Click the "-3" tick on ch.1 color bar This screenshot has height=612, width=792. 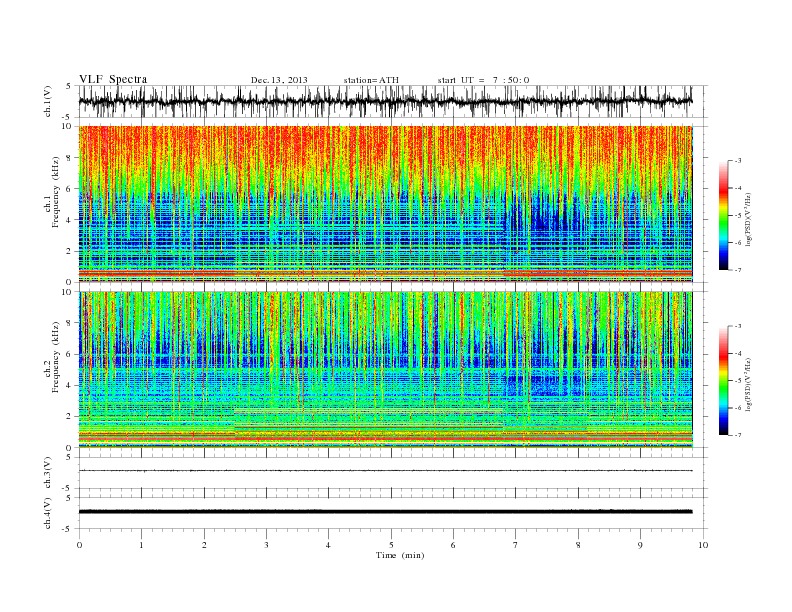(738, 161)
